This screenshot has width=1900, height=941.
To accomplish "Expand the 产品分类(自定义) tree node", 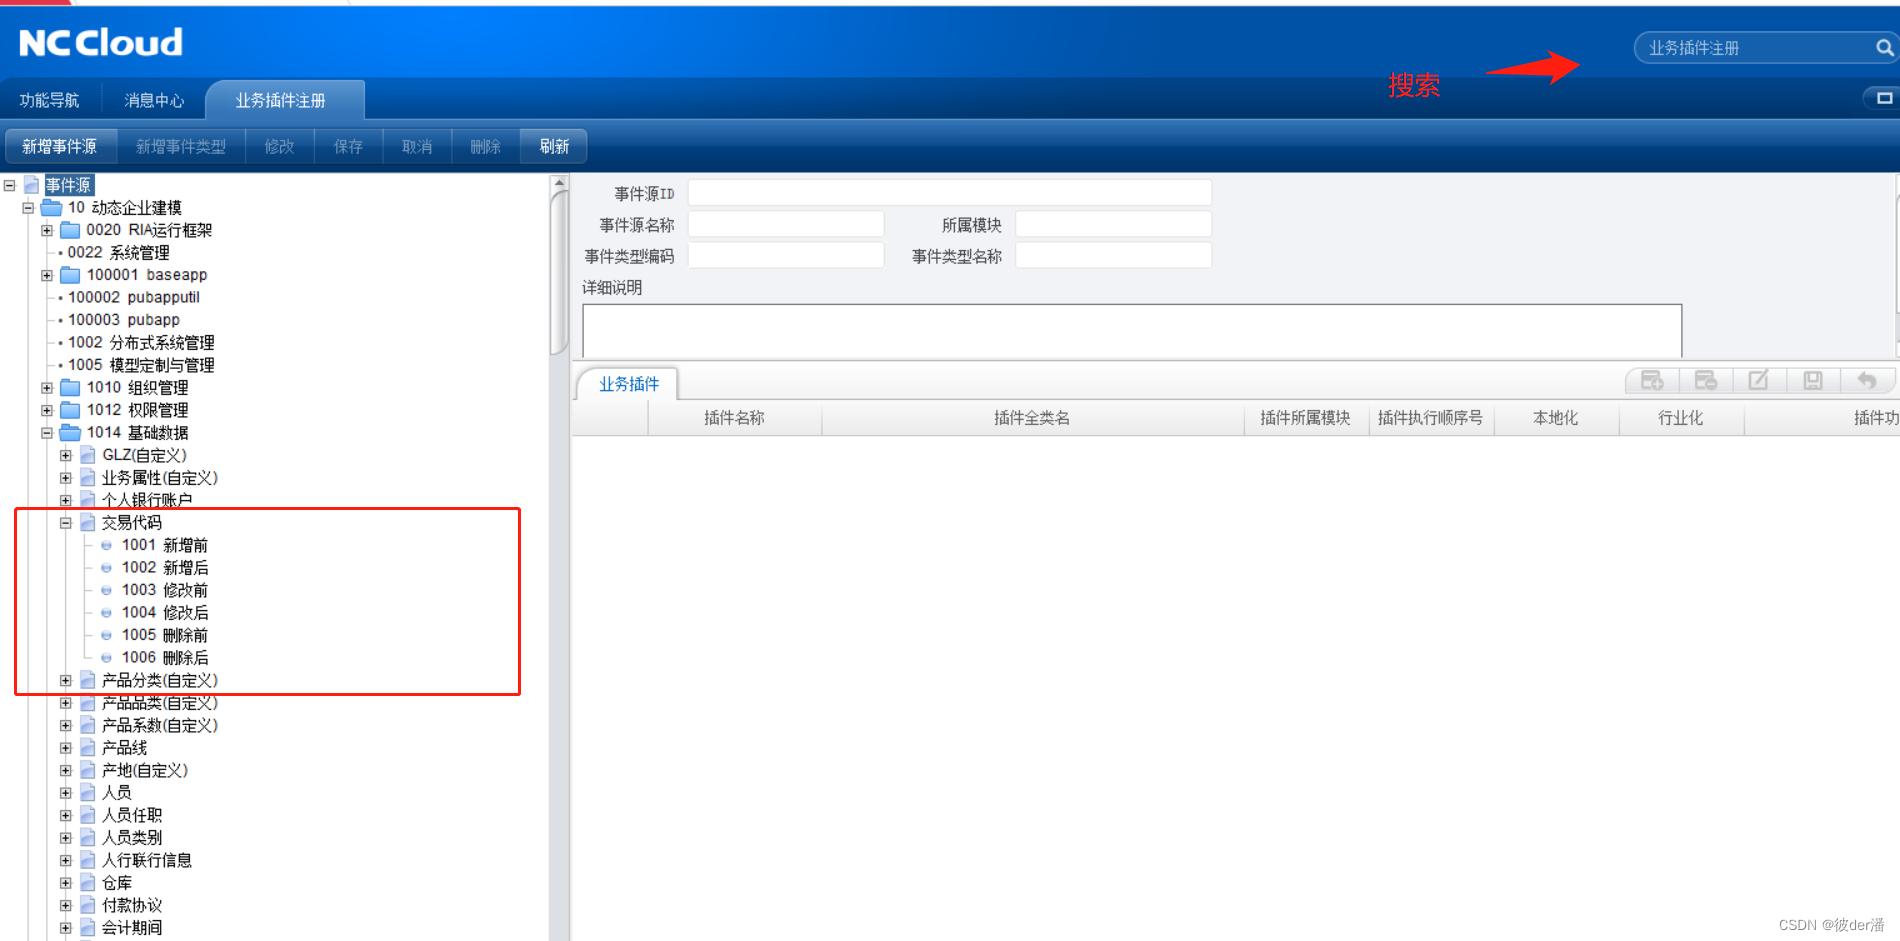I will tap(65, 680).
